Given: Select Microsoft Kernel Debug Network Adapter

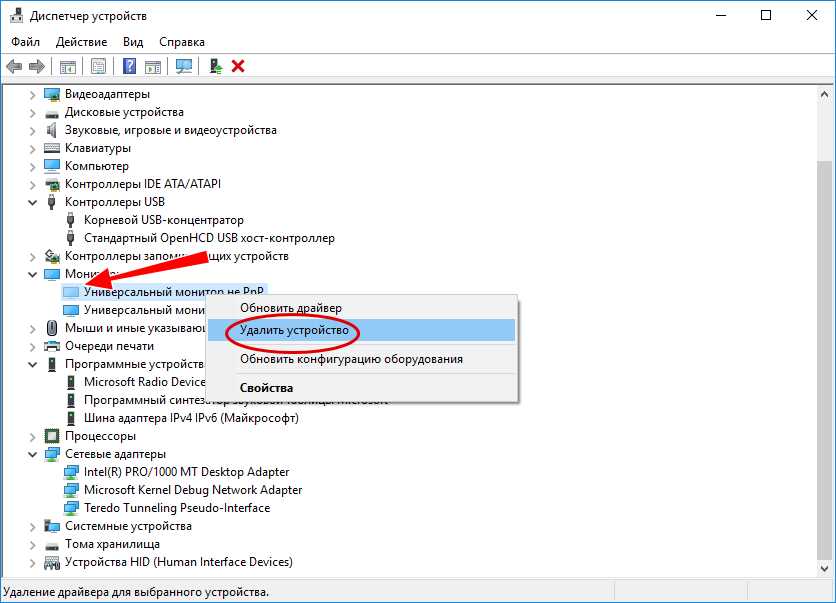Looking at the screenshot, I should [x=193, y=490].
